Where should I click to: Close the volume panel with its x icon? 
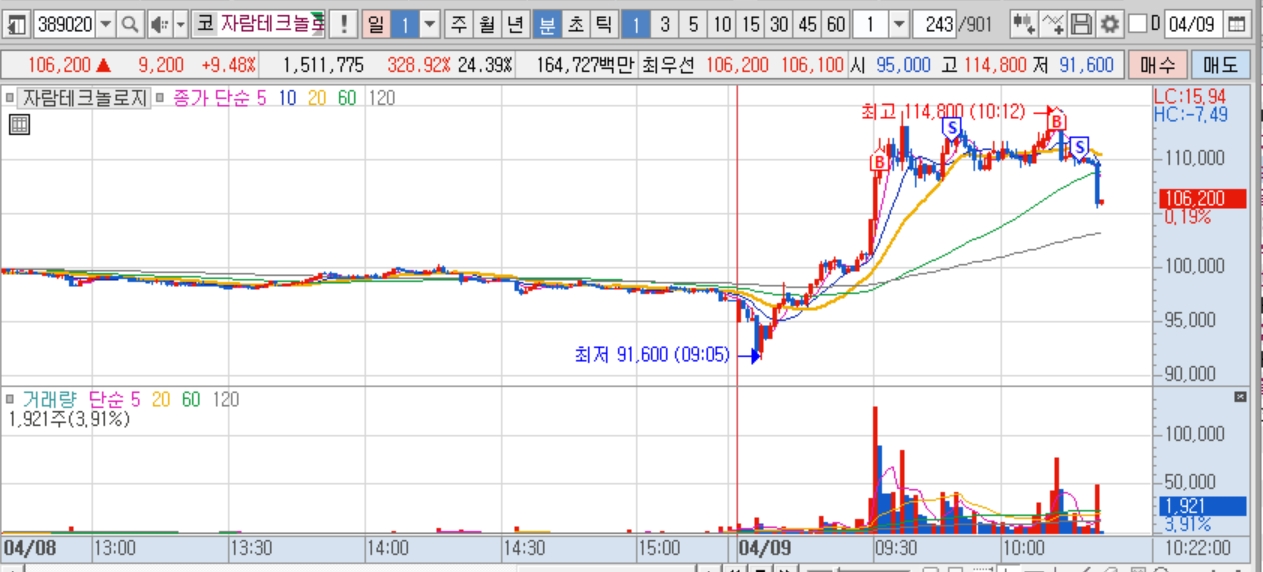click(1241, 397)
